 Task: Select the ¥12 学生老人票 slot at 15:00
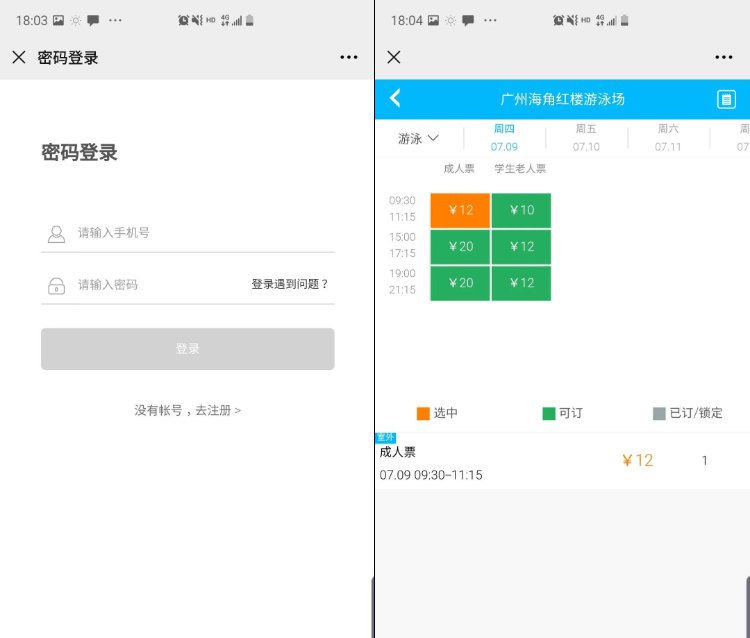(521, 247)
